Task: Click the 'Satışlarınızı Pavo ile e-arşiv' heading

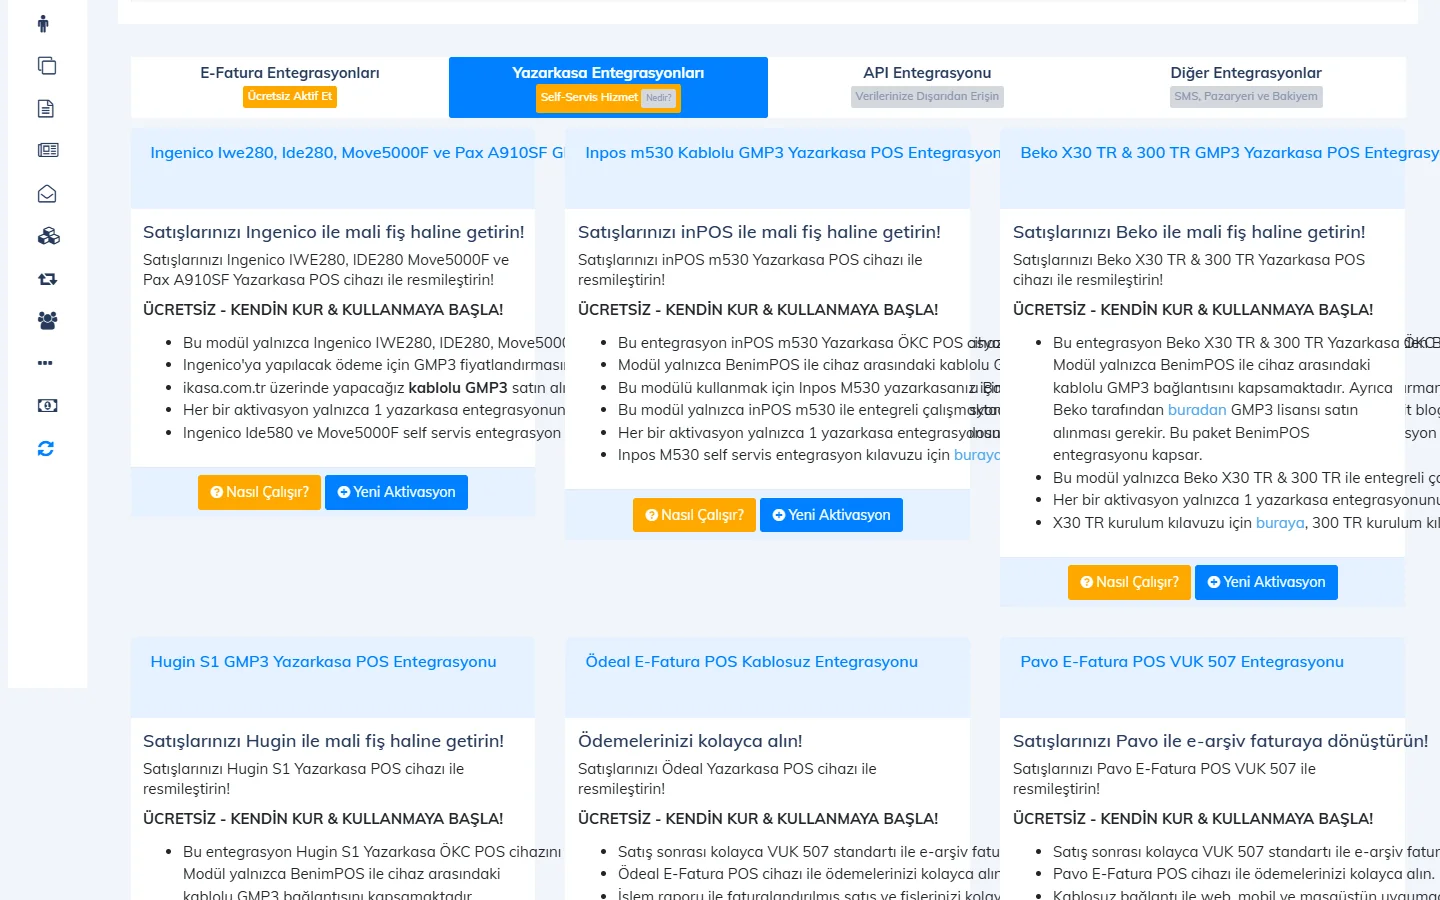Action: [x=1220, y=741]
